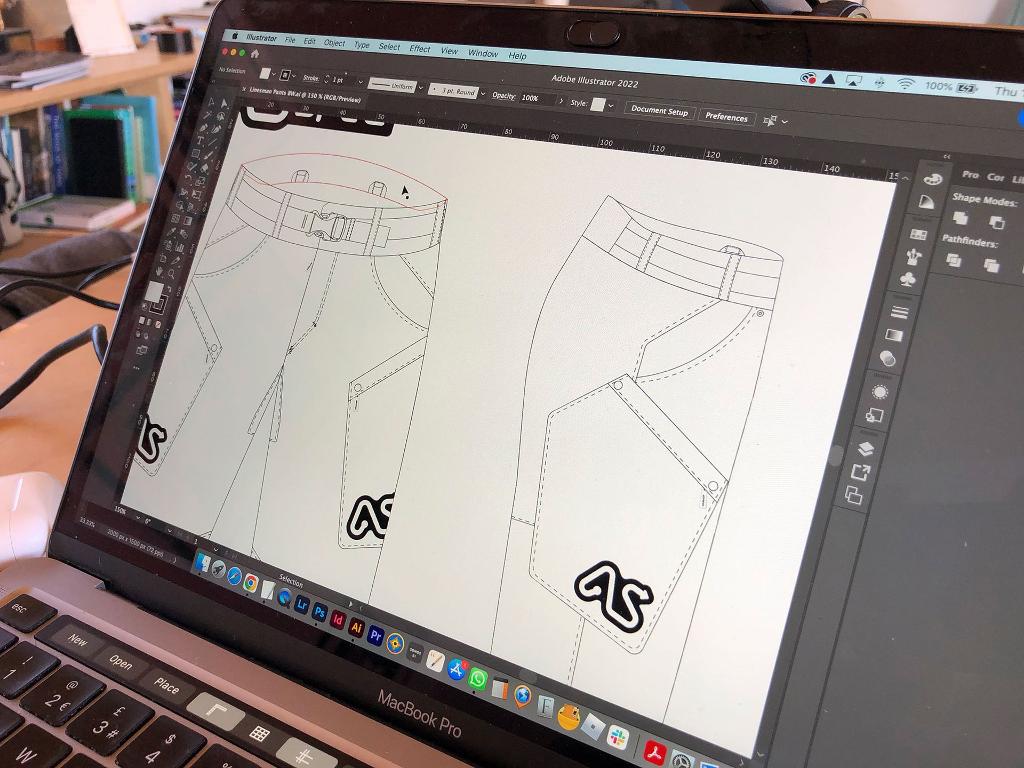Open the Color panel palette icon
The width and height of the screenshot is (1024, 768).
(932, 179)
